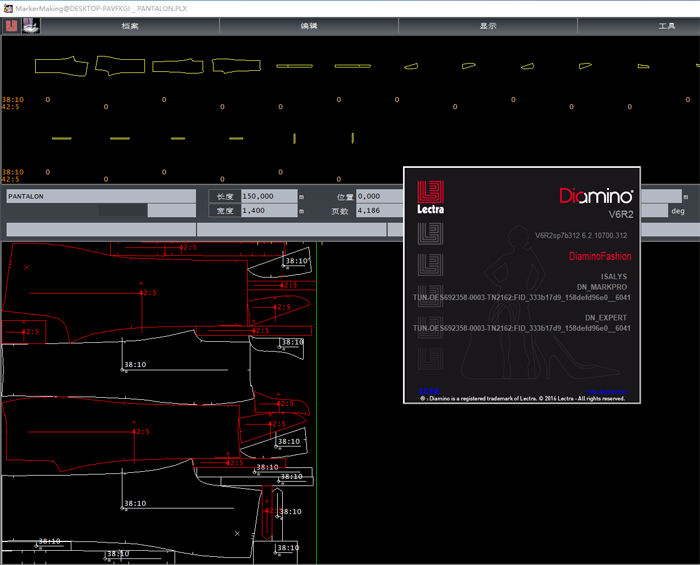Open the 档案 menu
This screenshot has height=565, width=700.
[x=130, y=26]
